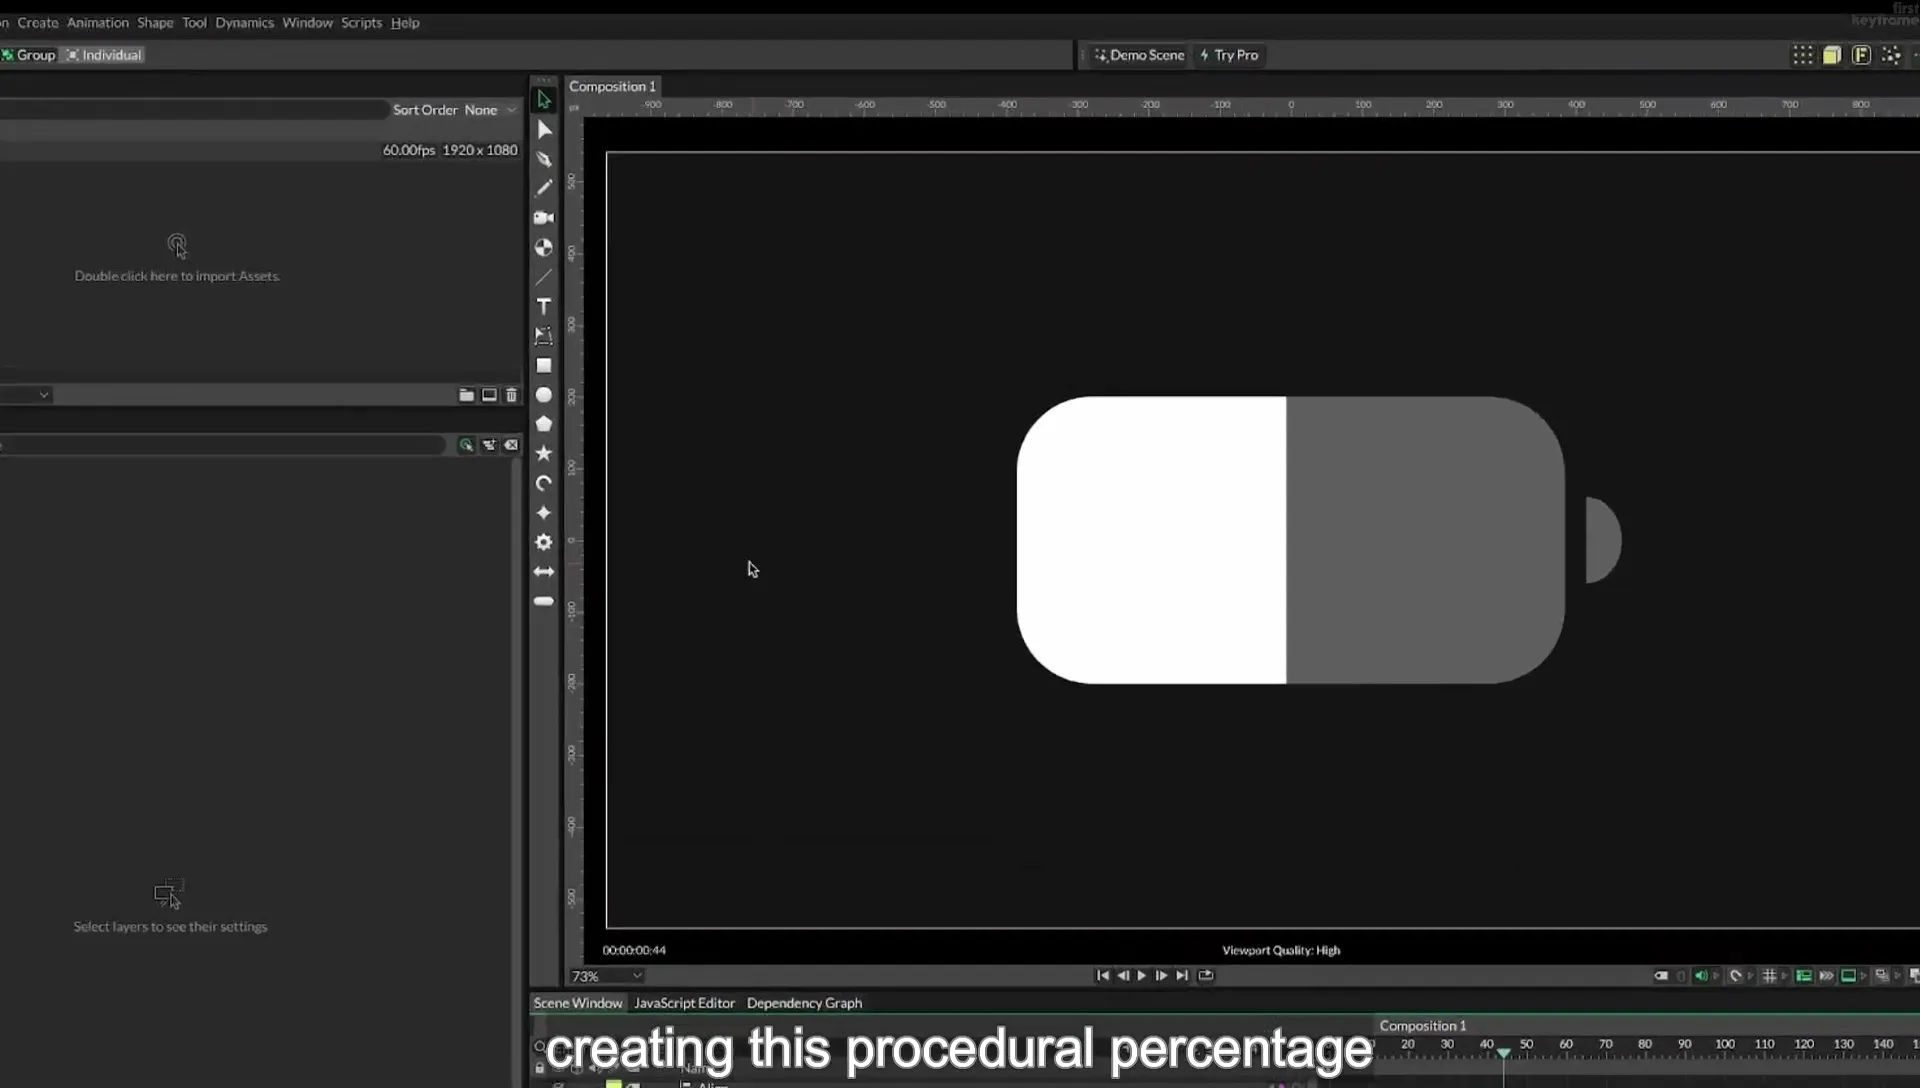
Task: Select the Capsule shape tool
Action: (x=544, y=601)
